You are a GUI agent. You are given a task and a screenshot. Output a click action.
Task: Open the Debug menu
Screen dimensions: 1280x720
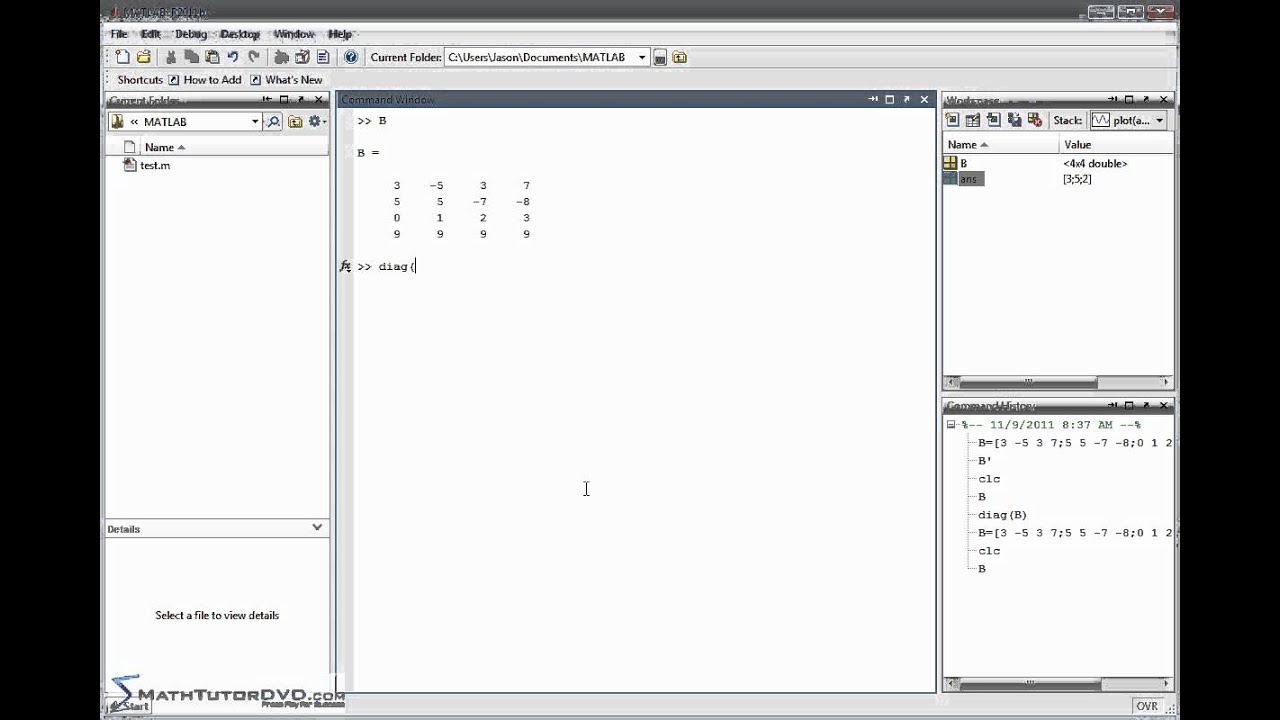coord(191,34)
